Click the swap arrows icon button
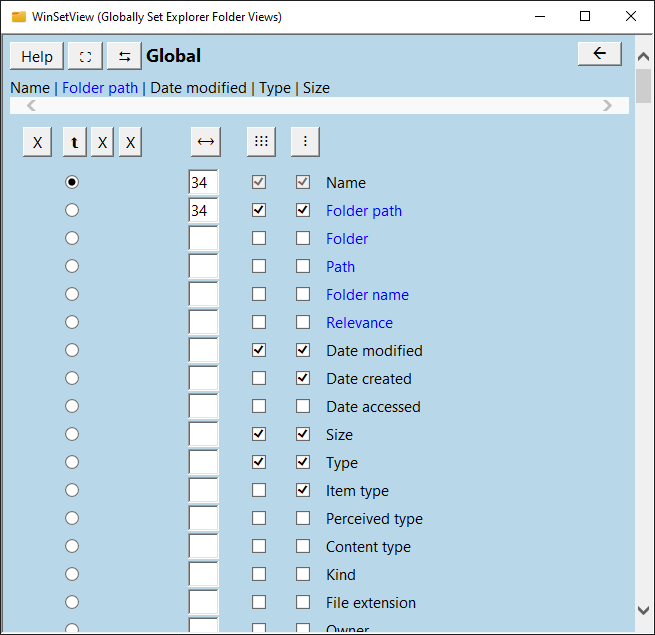The image size is (655, 635). [x=124, y=56]
